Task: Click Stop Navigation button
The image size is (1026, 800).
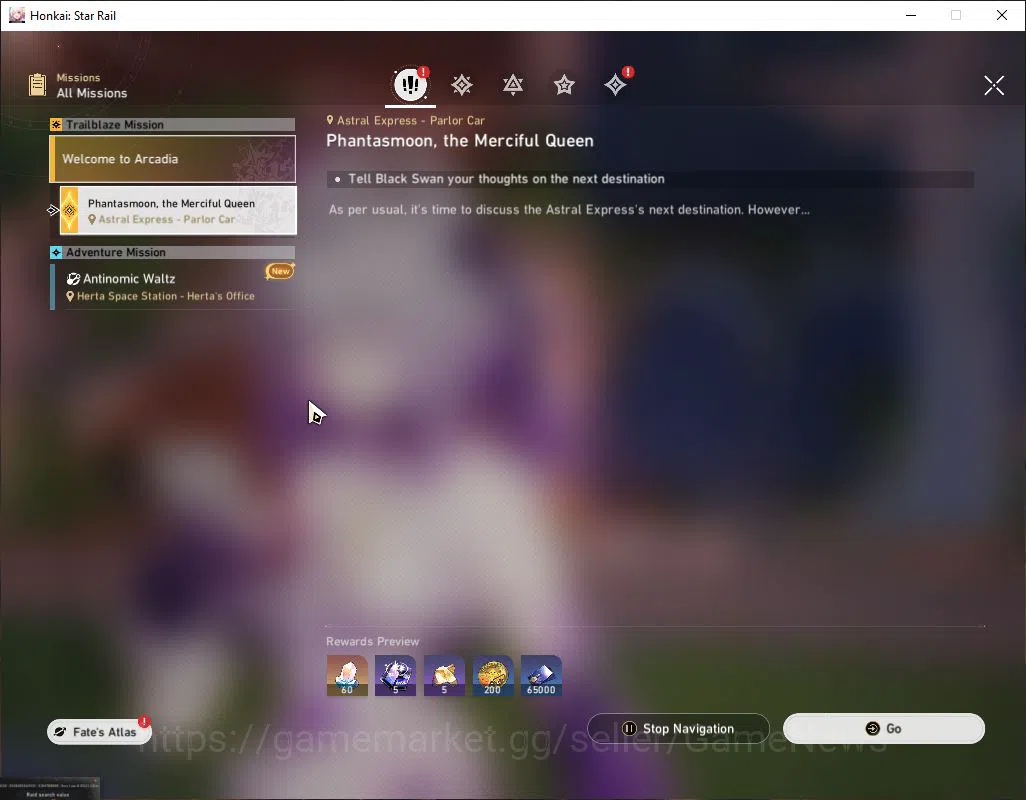Action: click(x=678, y=729)
